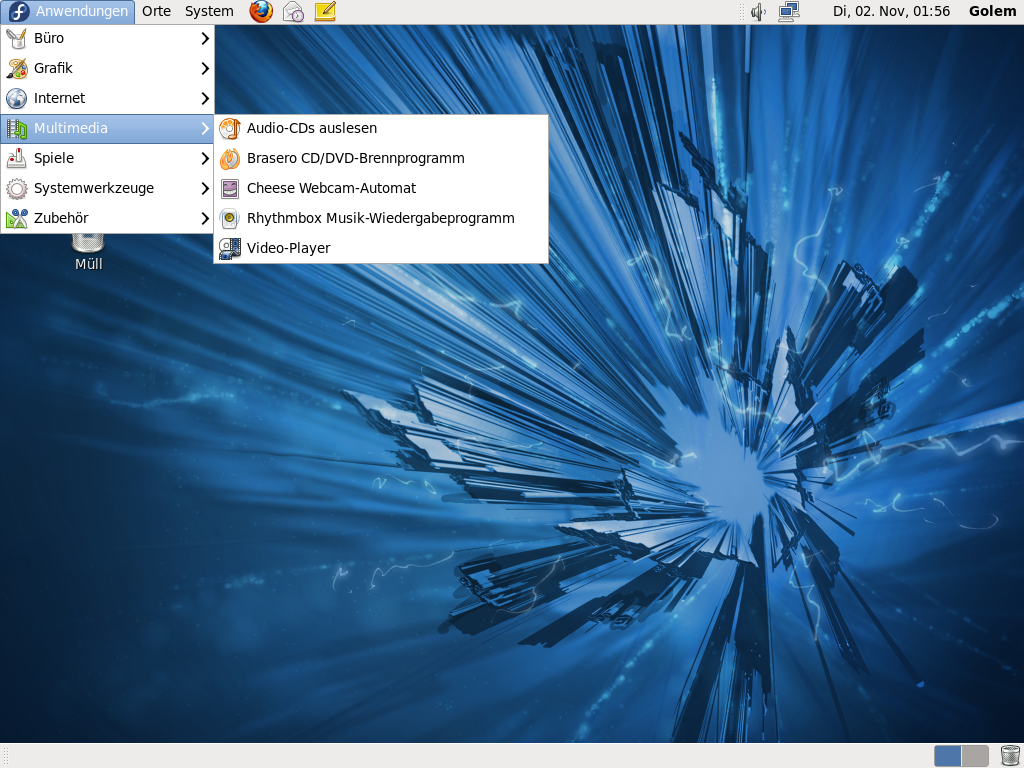Launch Firefox from the top panel
Viewport: 1024px width, 768px height.
click(261, 12)
